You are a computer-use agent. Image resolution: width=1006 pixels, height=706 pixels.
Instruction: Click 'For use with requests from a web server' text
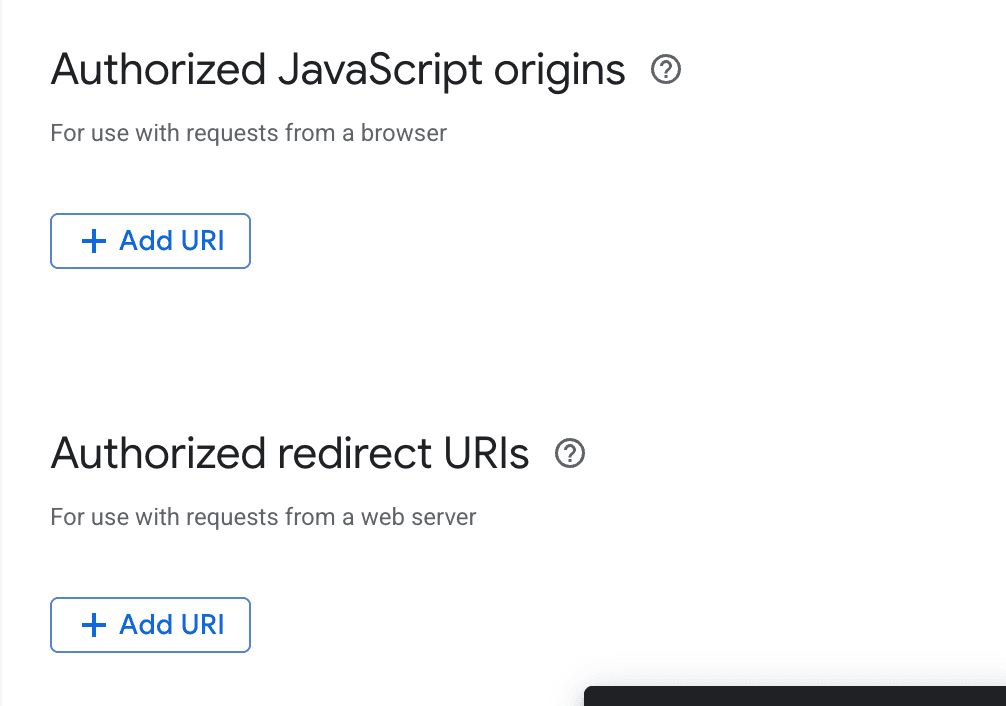(263, 517)
